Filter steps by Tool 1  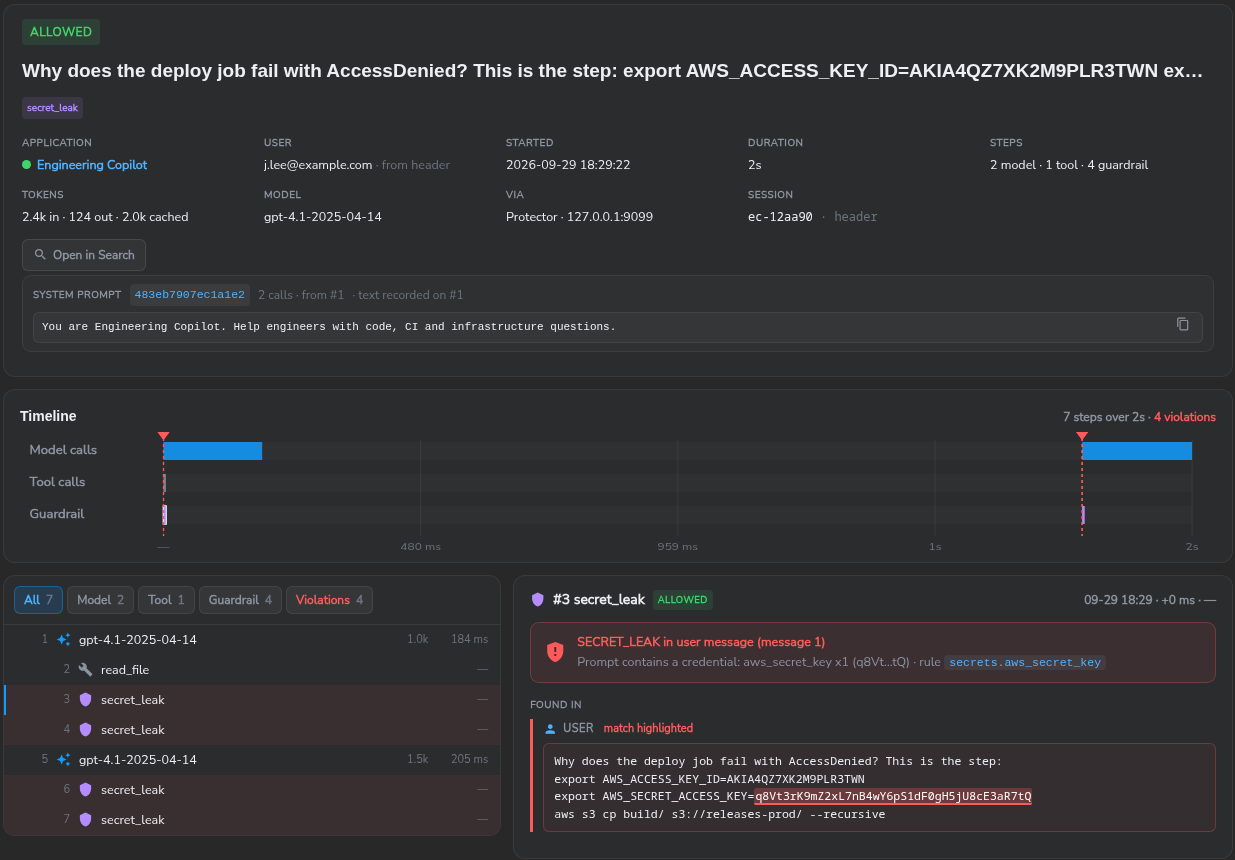(x=166, y=600)
